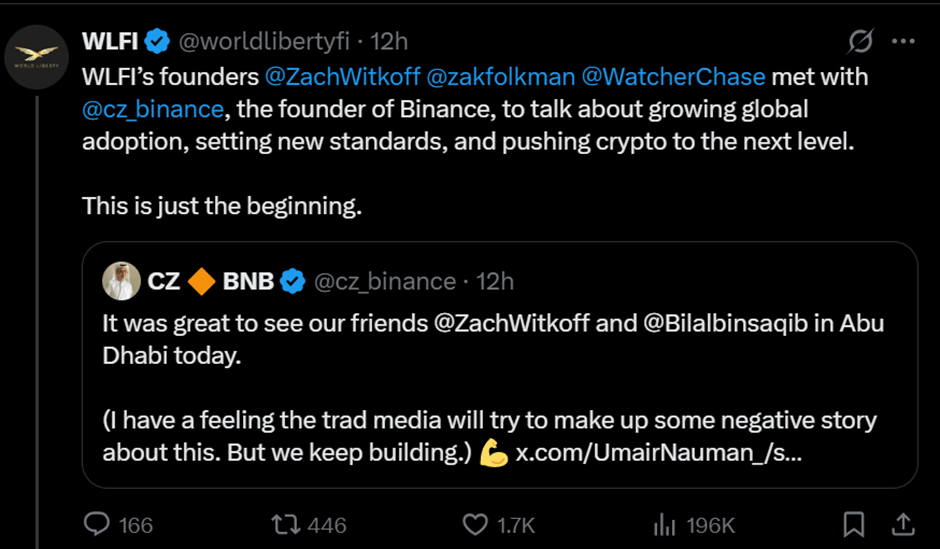Viewport: 940px width, 549px height.
Task: Bookmark this tweet
Action: (x=854, y=524)
